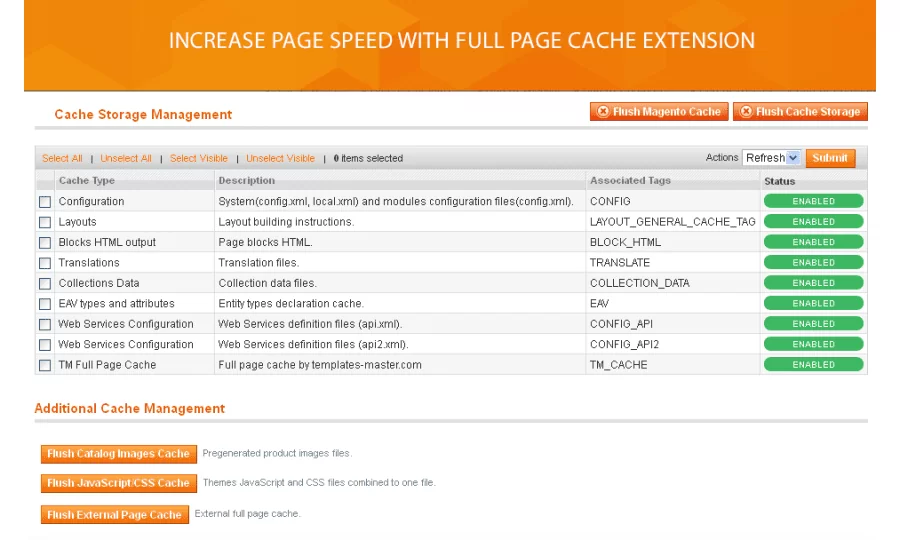Flush the JavaScript/CSS Cache
900x540 pixels.
click(x=118, y=483)
